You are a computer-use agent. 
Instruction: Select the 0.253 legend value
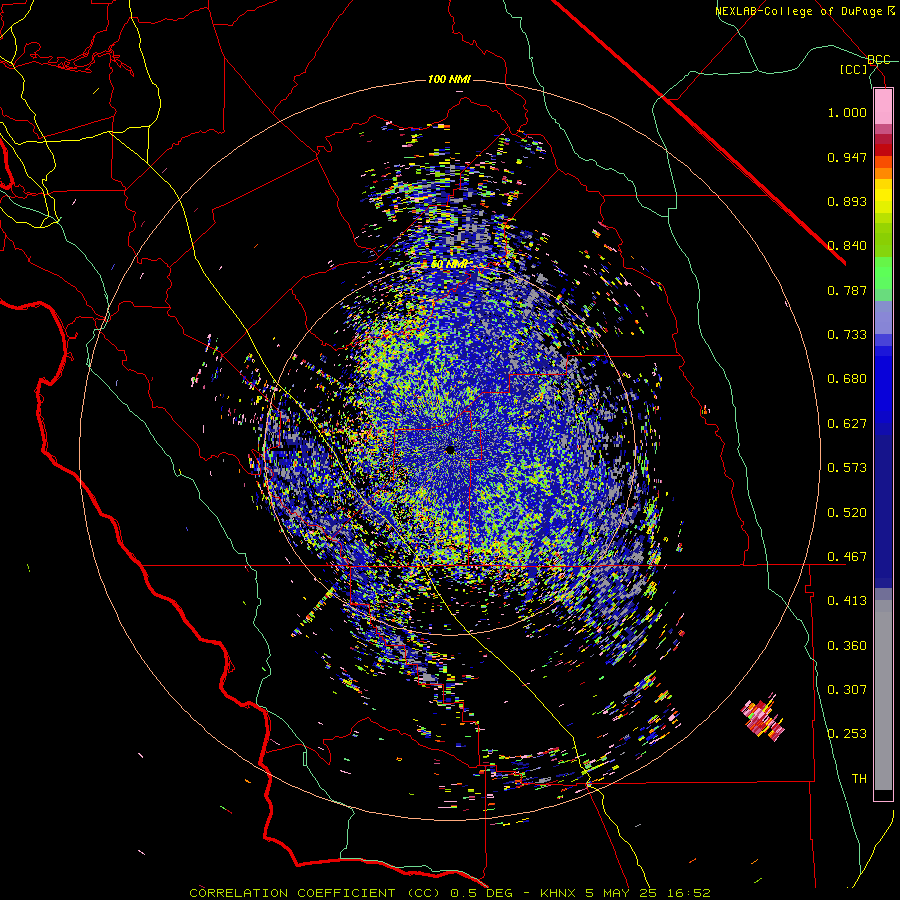pyautogui.click(x=847, y=734)
